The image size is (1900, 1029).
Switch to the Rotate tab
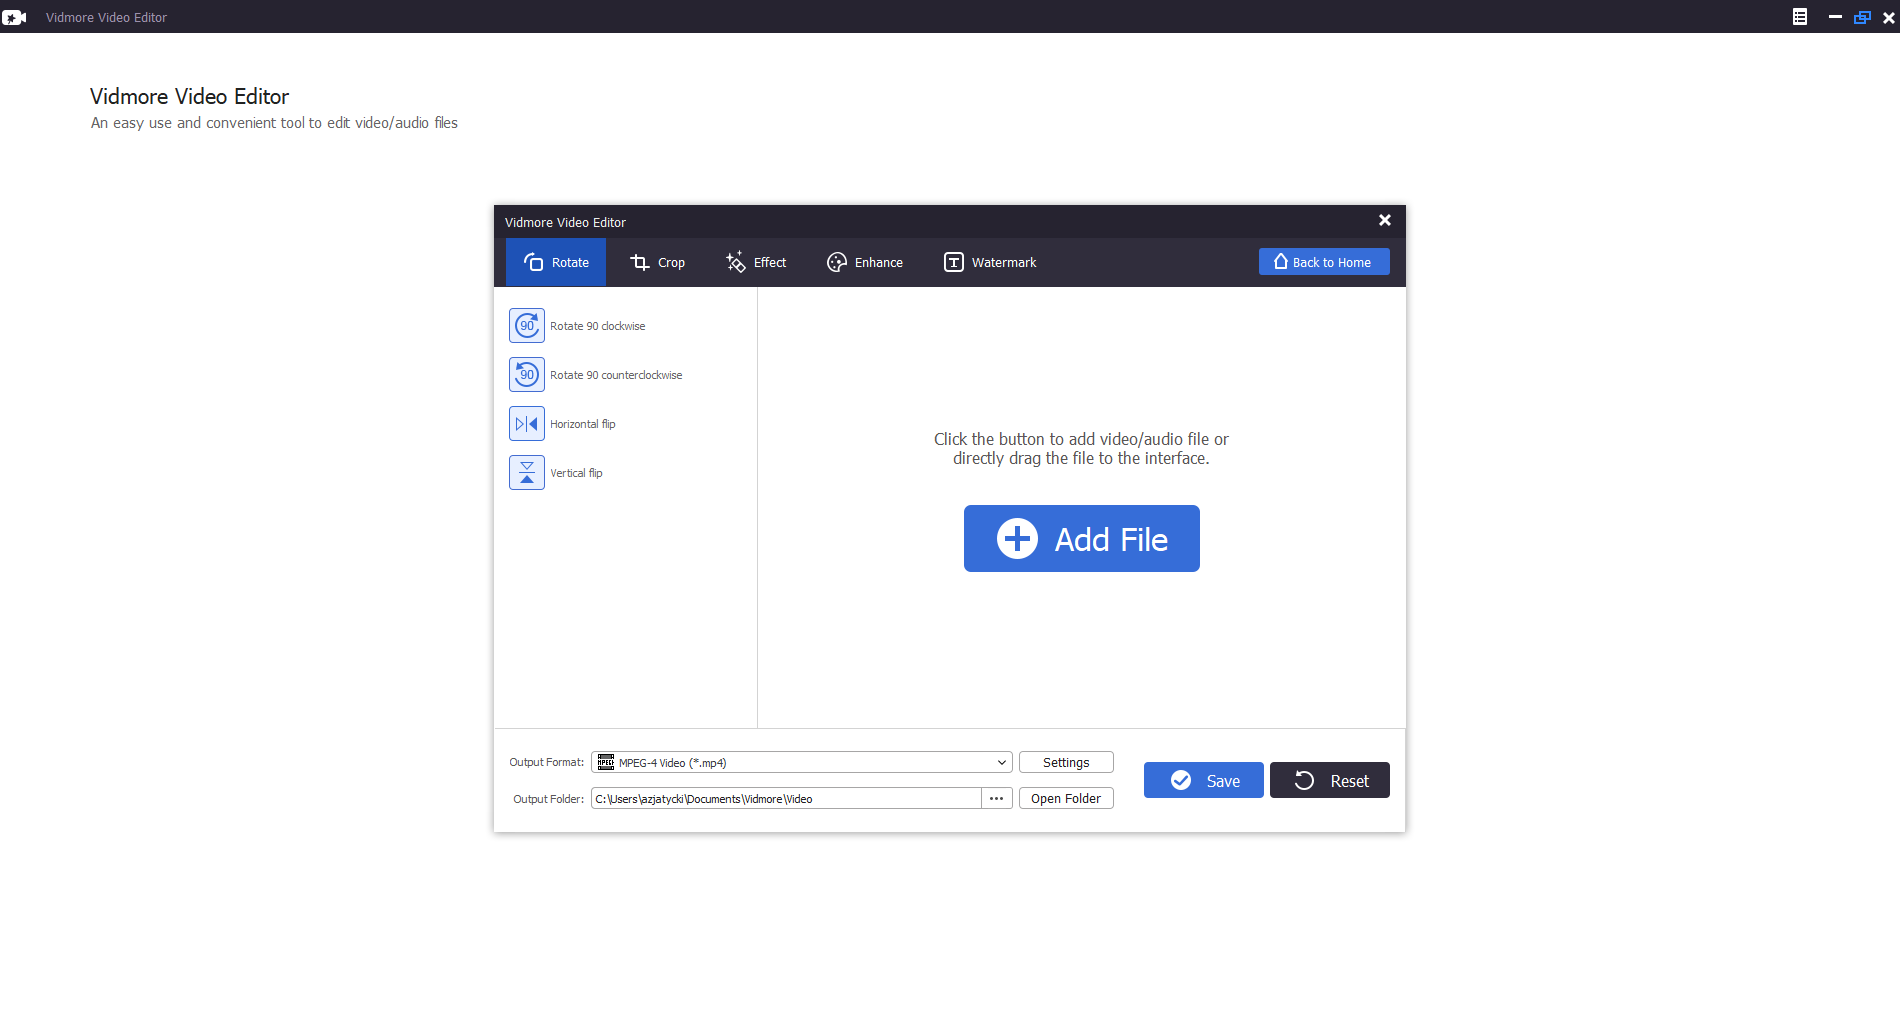(556, 262)
